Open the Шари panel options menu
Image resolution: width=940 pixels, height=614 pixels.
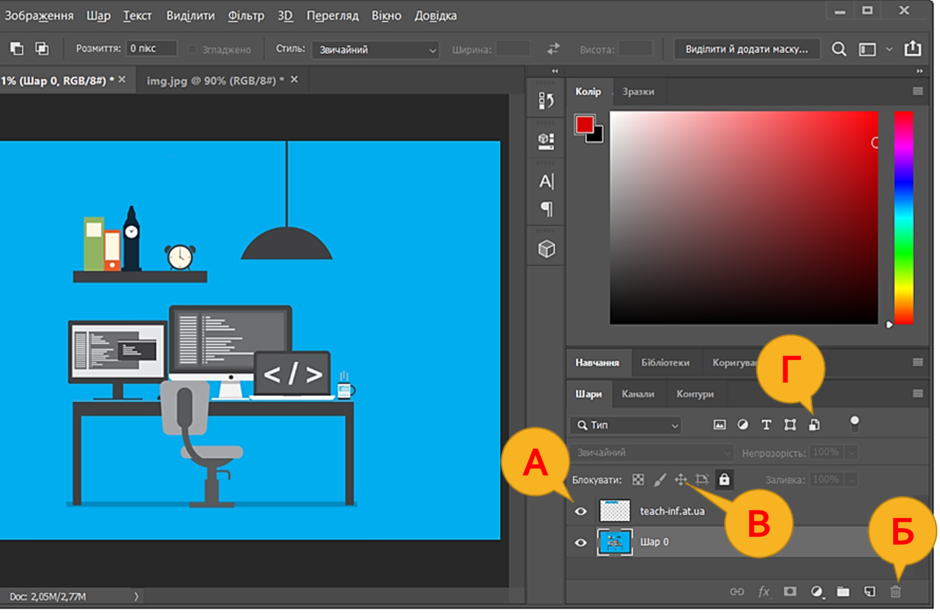[918, 393]
